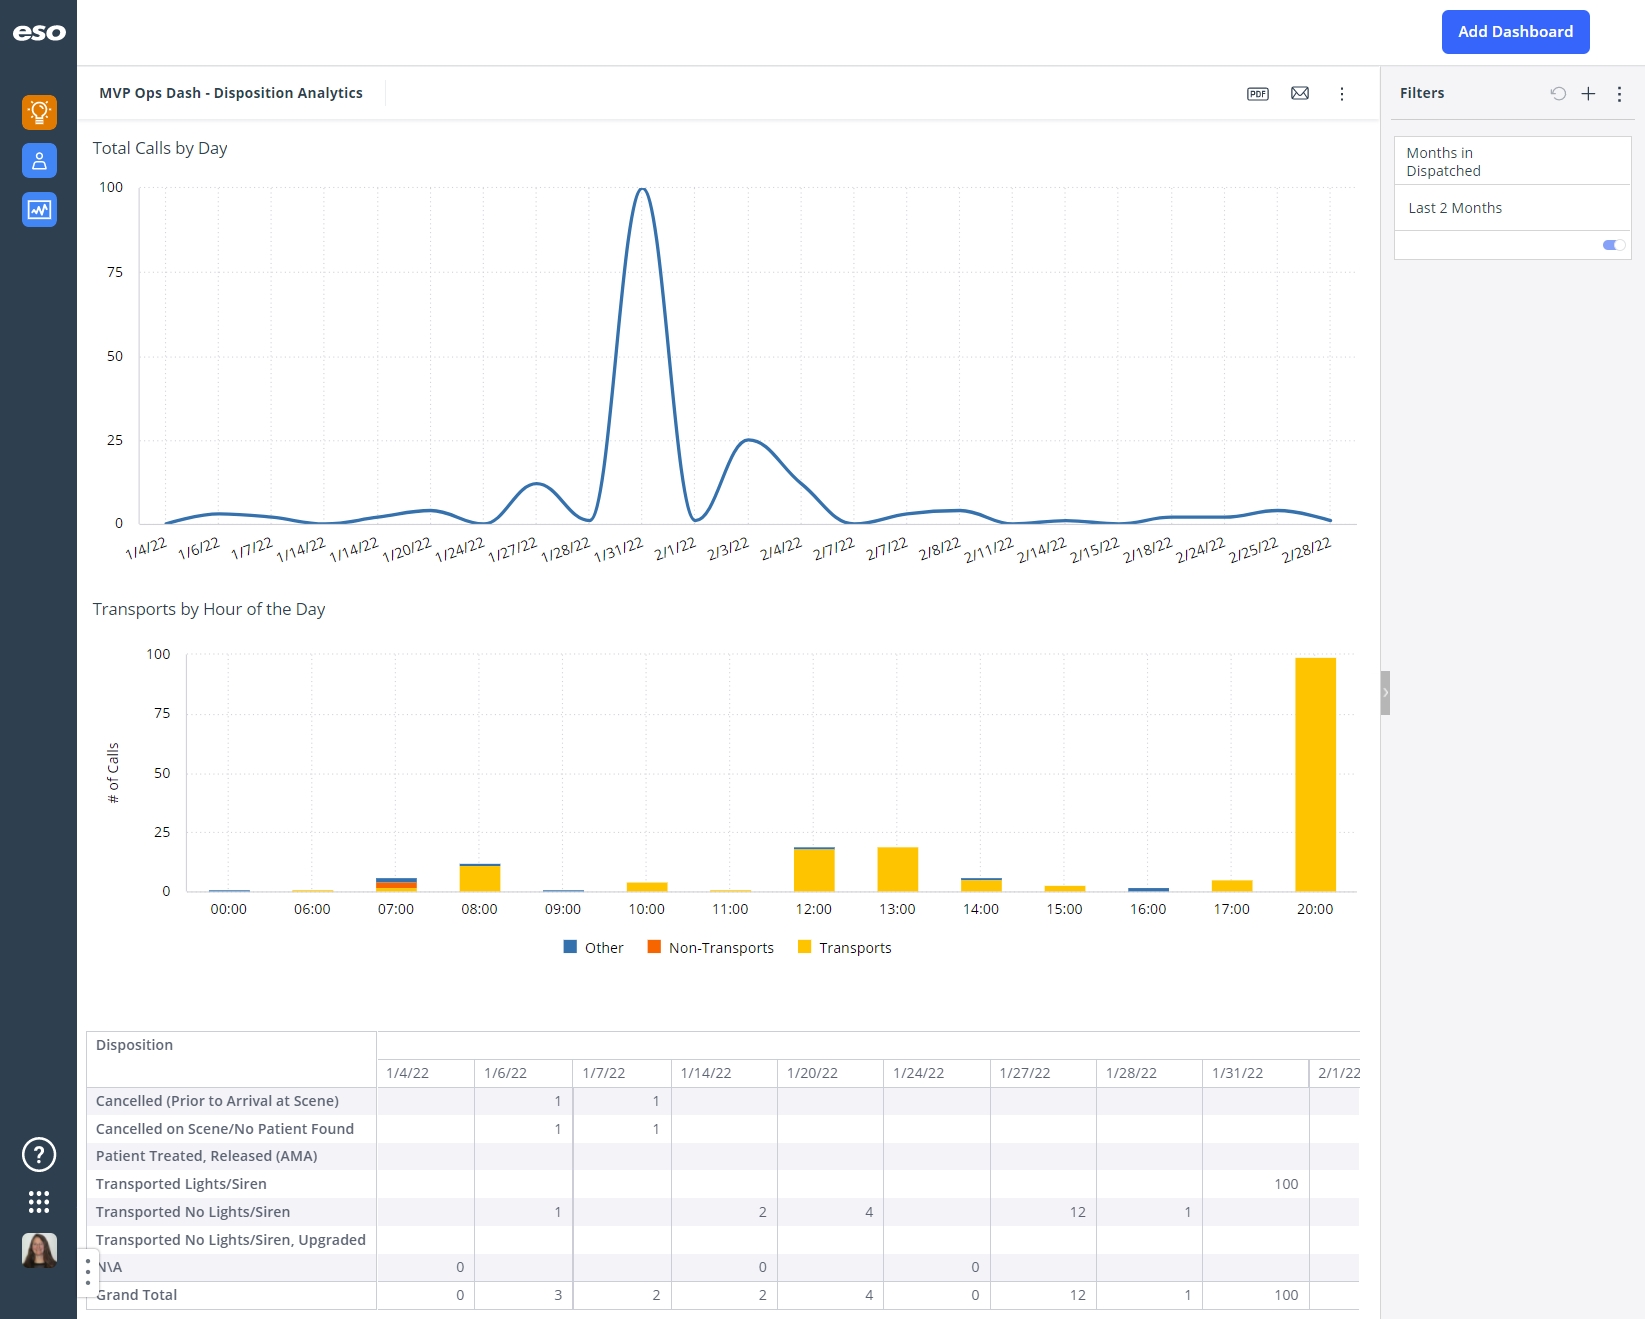Select the orange insights lightbulb icon

[x=38, y=112]
